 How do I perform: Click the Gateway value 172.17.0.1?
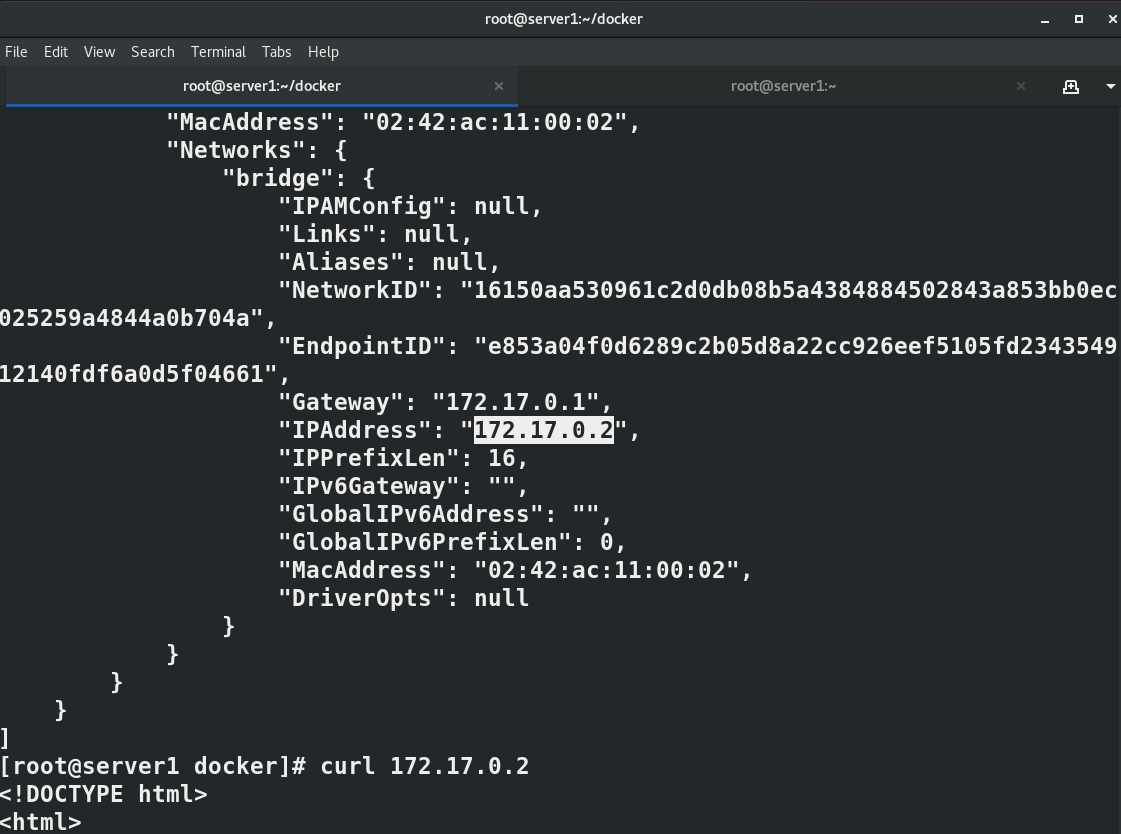515,402
